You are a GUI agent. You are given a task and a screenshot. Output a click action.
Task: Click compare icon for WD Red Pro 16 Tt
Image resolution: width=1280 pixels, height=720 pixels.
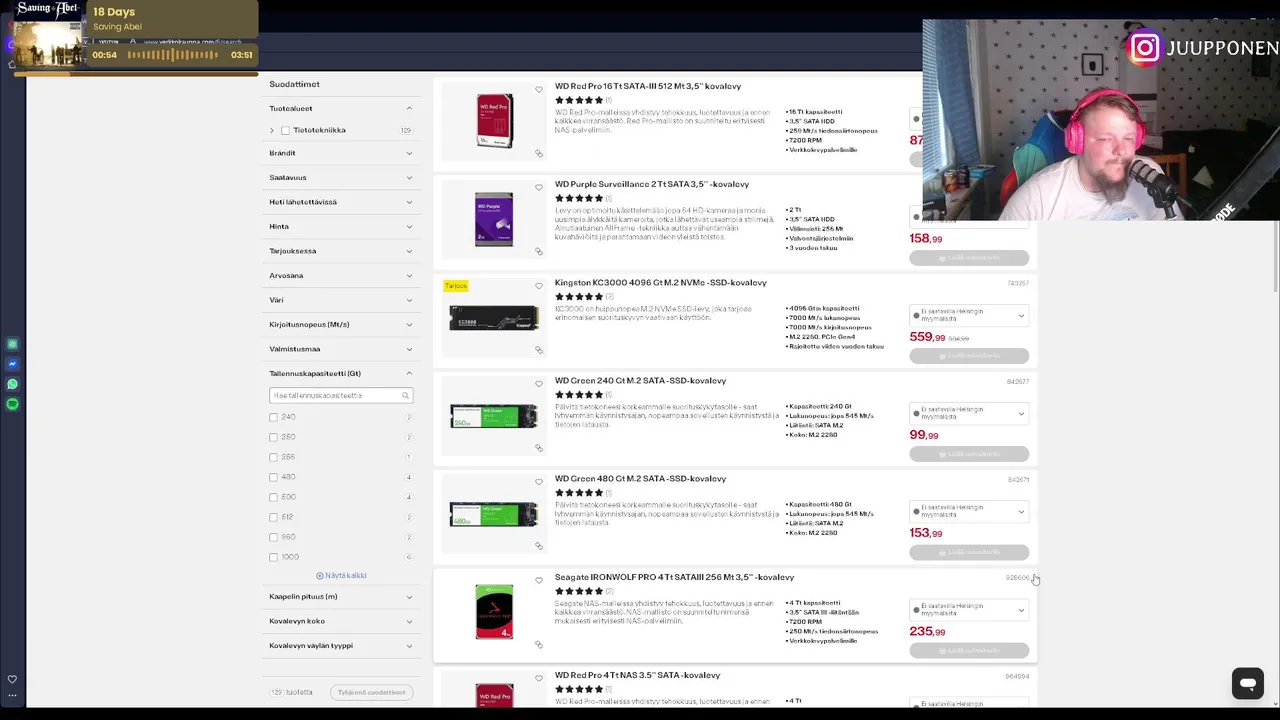(x=539, y=153)
